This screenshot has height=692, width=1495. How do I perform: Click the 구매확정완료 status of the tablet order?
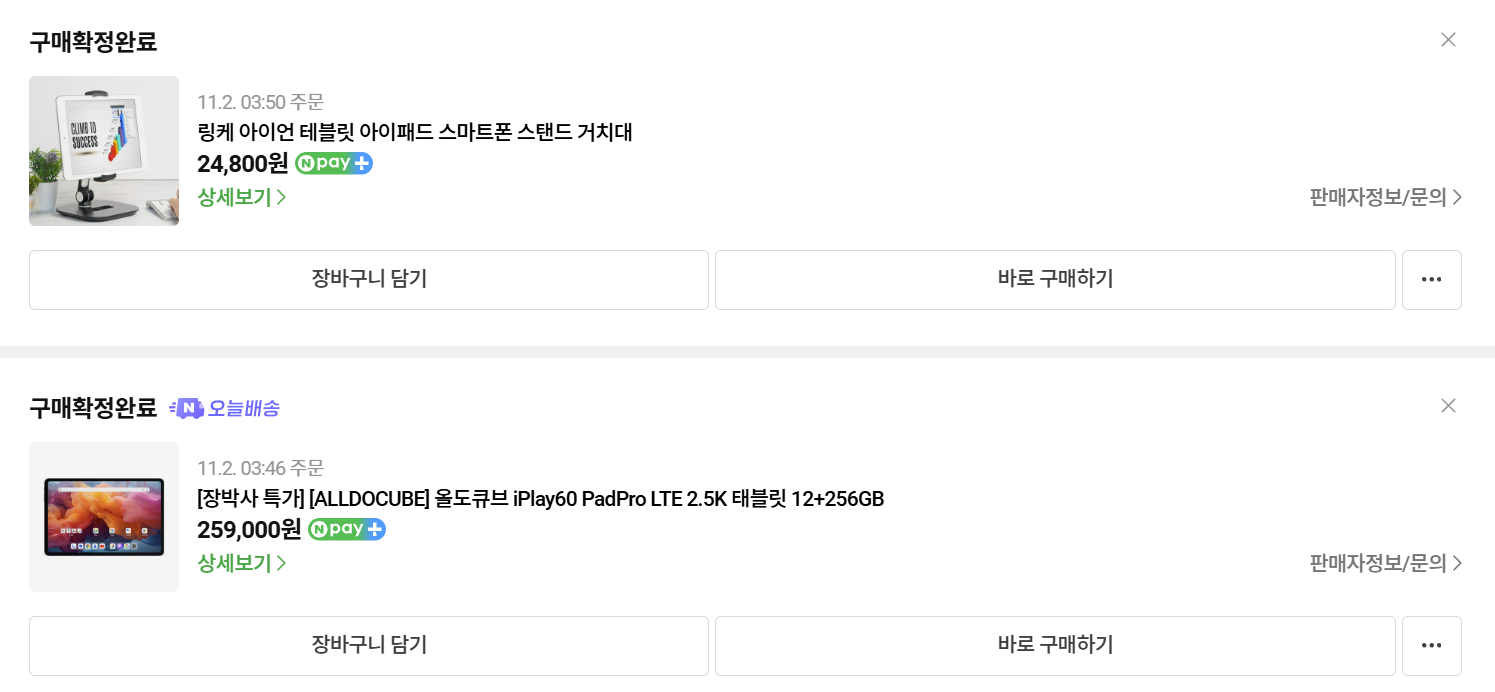click(93, 408)
